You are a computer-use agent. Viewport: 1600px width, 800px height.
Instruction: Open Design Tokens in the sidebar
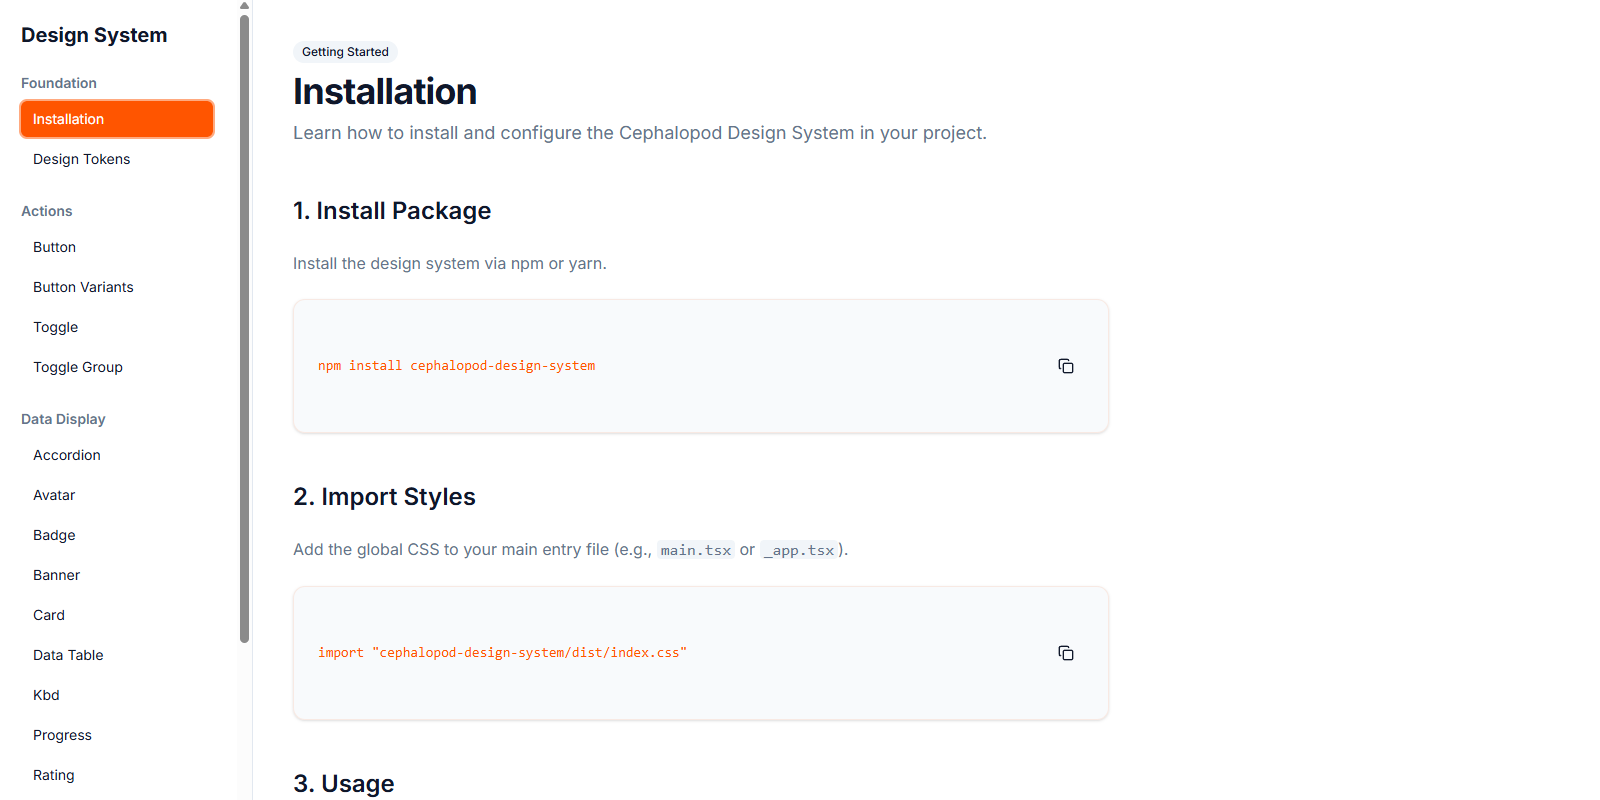pos(117,159)
